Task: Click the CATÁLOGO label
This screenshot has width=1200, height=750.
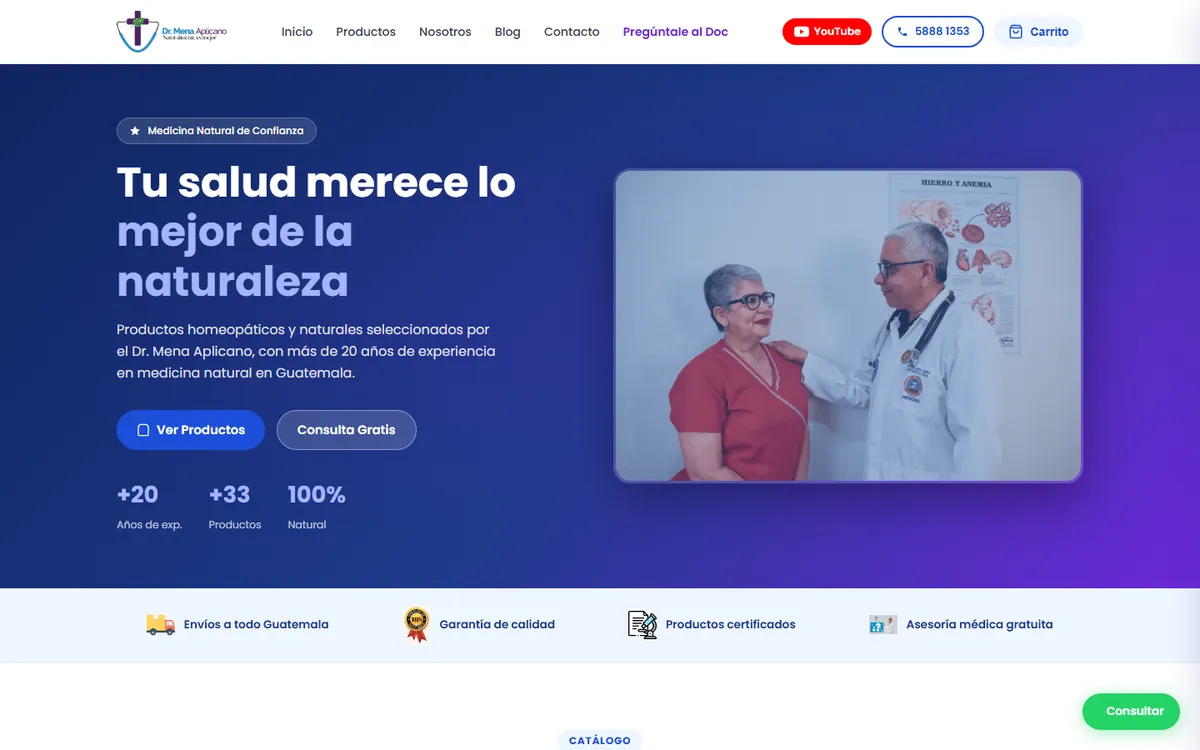Action: tap(600, 740)
